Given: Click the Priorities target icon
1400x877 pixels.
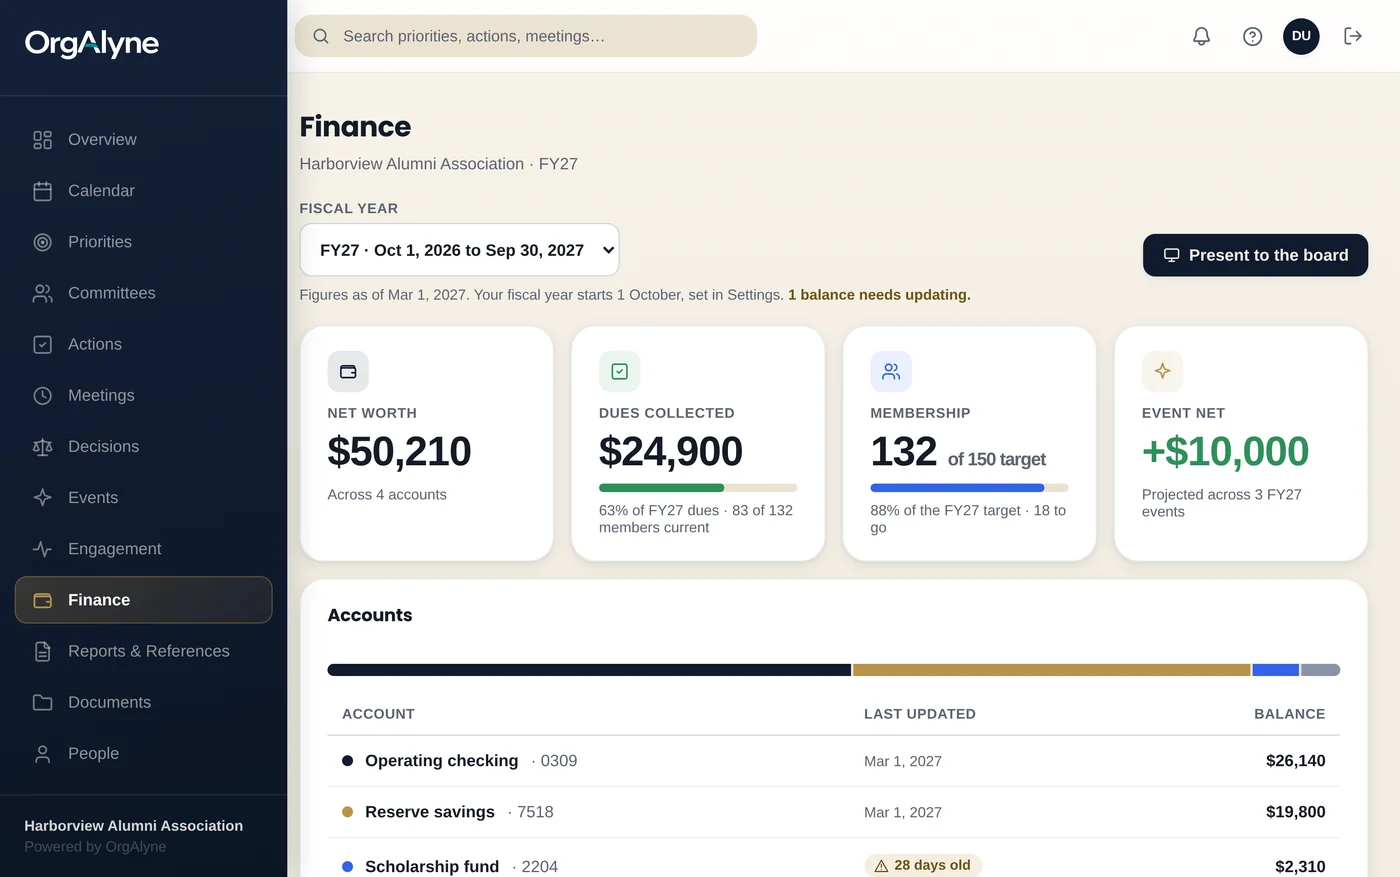Looking at the screenshot, I should tap(42, 242).
